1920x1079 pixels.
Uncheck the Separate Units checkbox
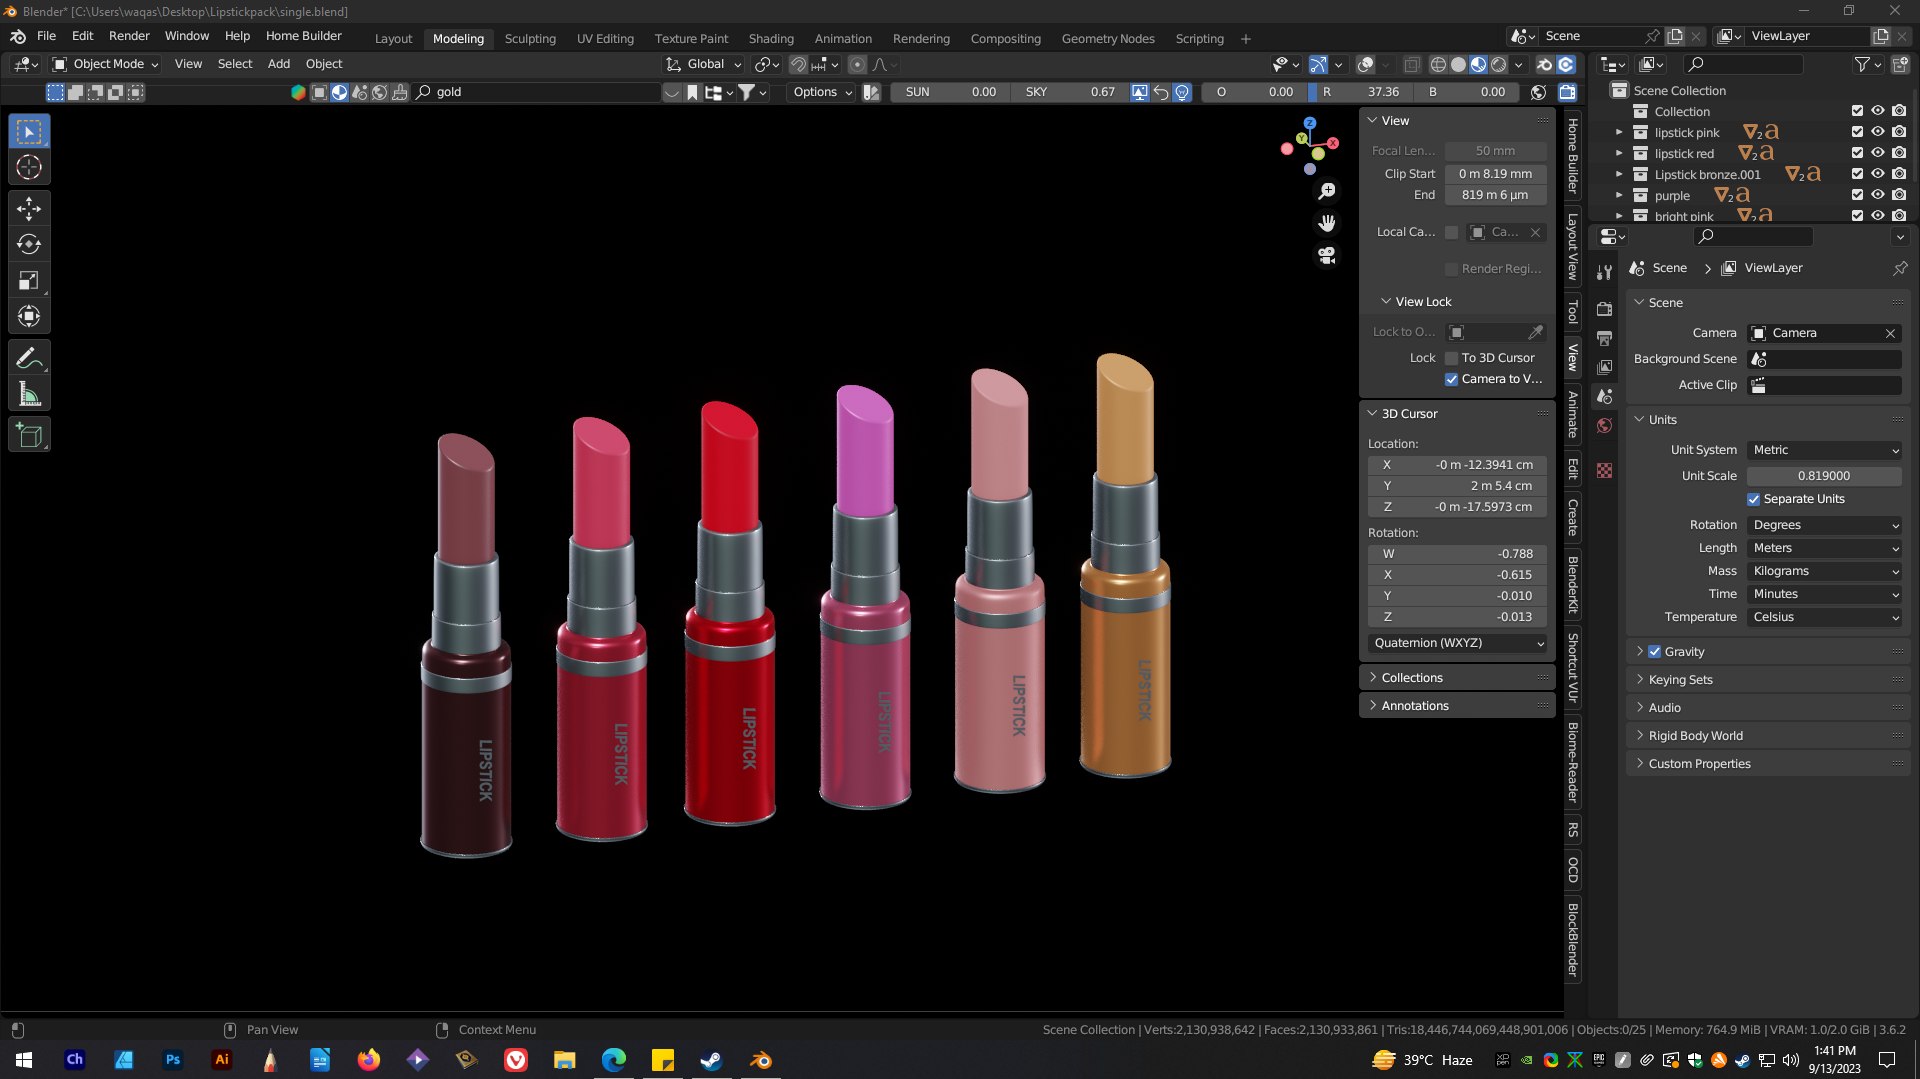pos(1753,499)
